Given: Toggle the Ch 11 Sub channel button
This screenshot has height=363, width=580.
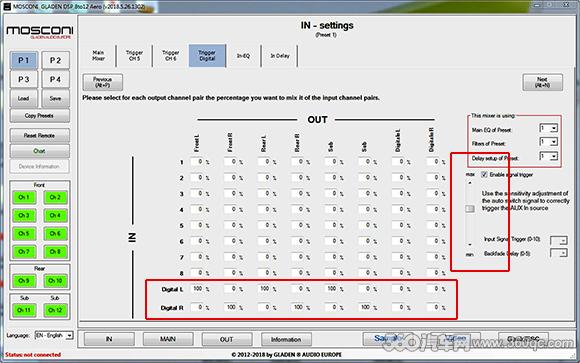Looking at the screenshot, I should click(24, 310).
